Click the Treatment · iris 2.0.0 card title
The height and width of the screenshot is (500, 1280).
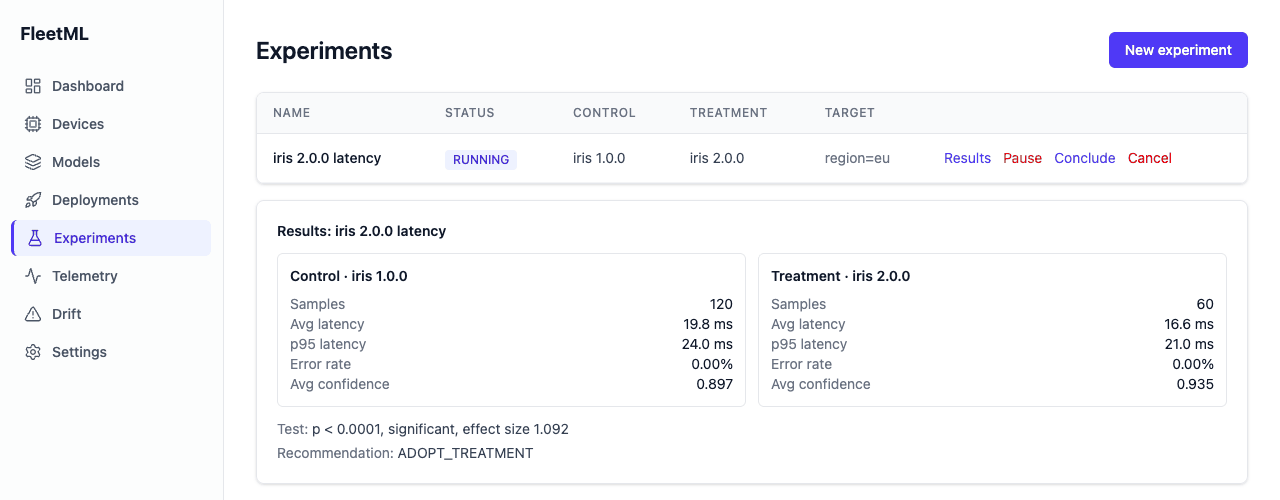tap(841, 276)
